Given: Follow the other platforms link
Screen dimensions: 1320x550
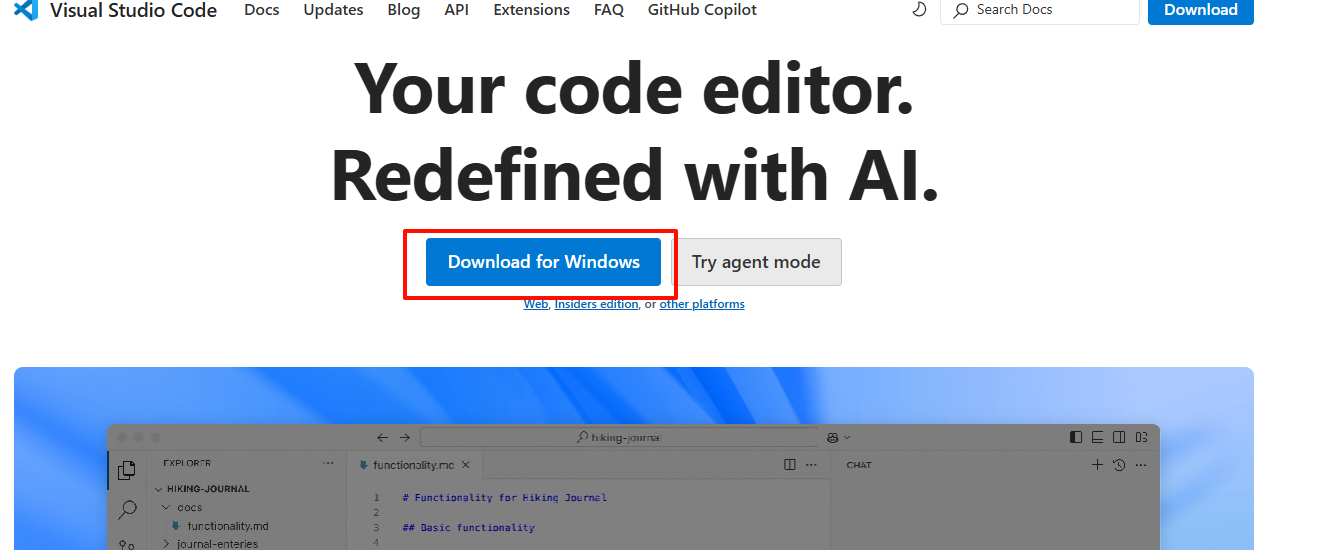Looking at the screenshot, I should [x=702, y=304].
